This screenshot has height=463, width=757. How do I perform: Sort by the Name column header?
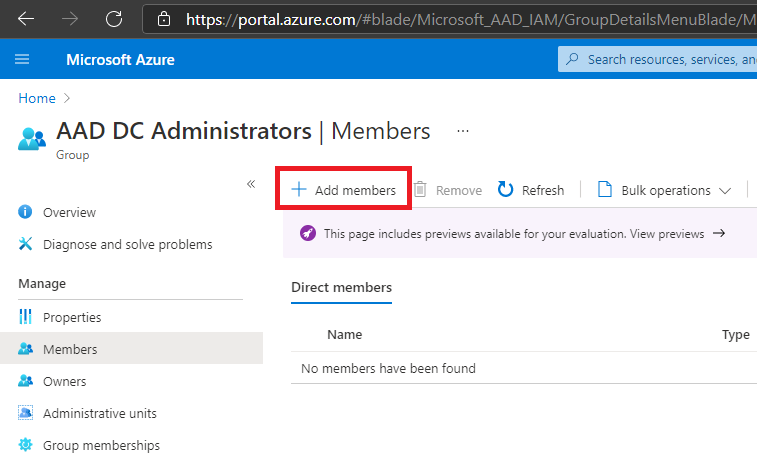(345, 335)
